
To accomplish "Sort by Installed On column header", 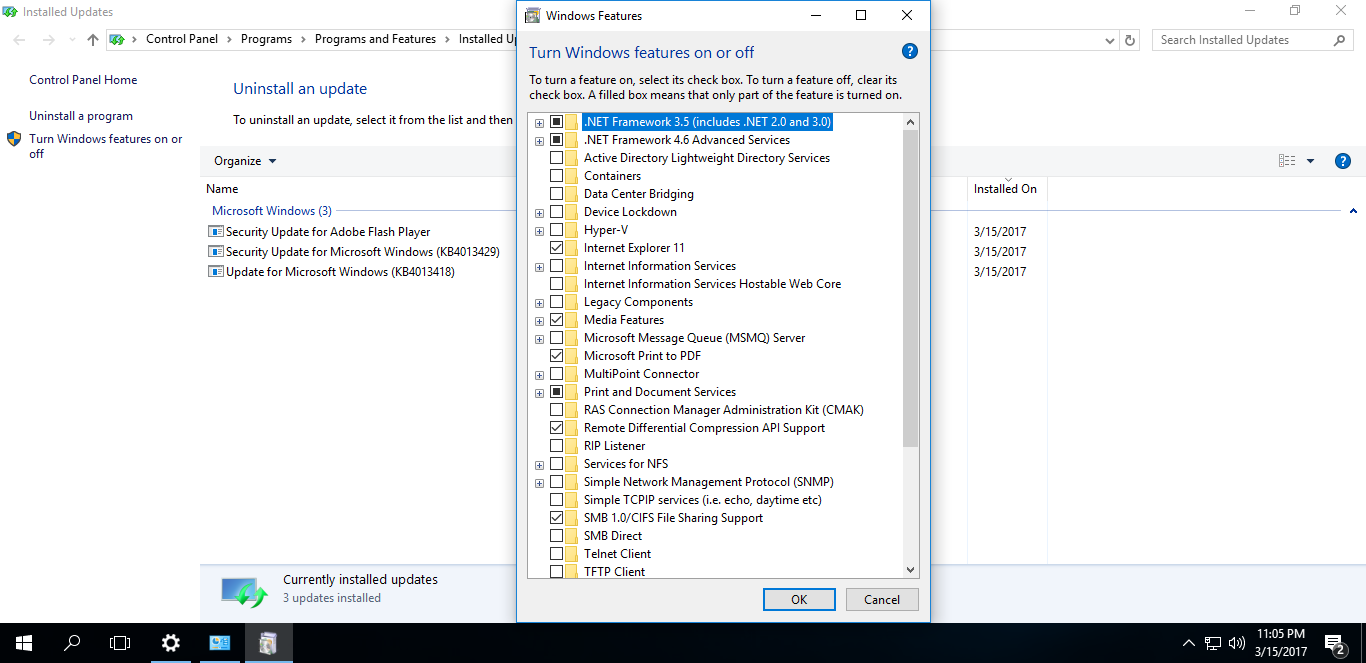I will coord(1005,189).
